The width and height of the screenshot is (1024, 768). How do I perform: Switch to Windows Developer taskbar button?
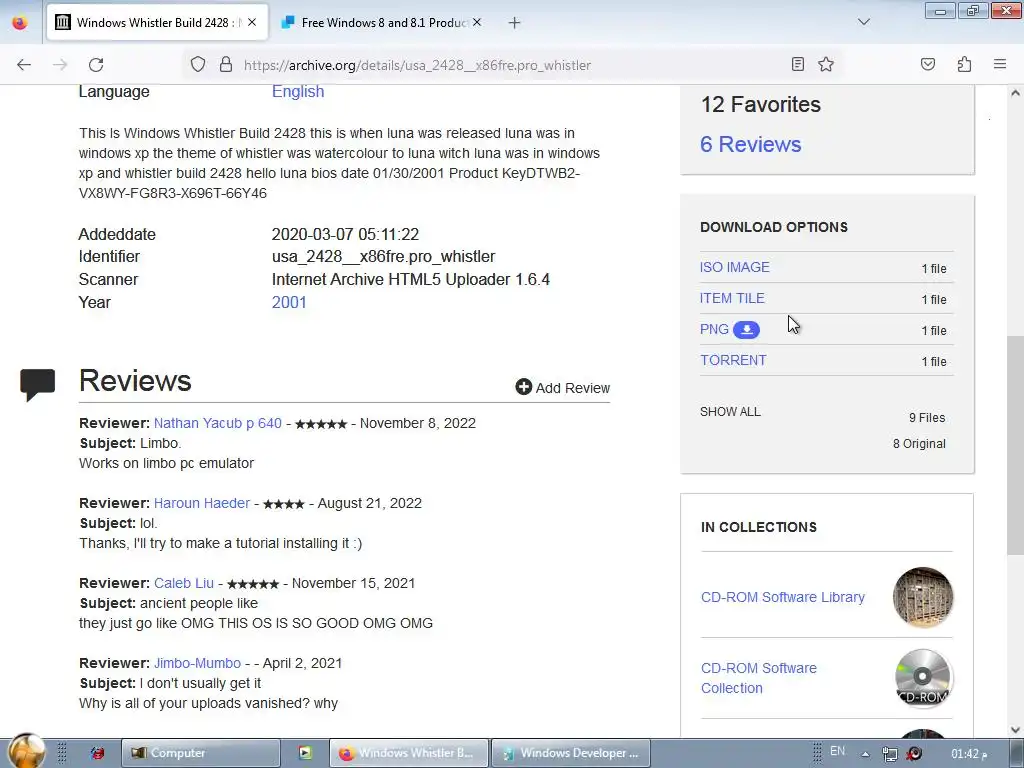pyautogui.click(x=571, y=753)
